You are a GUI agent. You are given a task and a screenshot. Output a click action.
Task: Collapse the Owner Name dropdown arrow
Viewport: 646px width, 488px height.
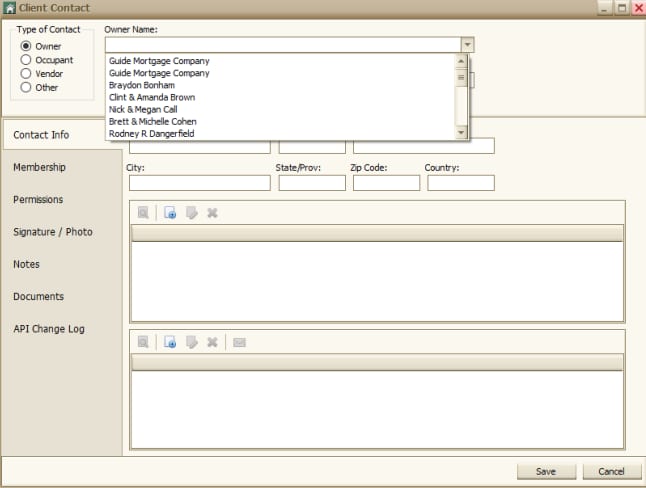point(467,45)
